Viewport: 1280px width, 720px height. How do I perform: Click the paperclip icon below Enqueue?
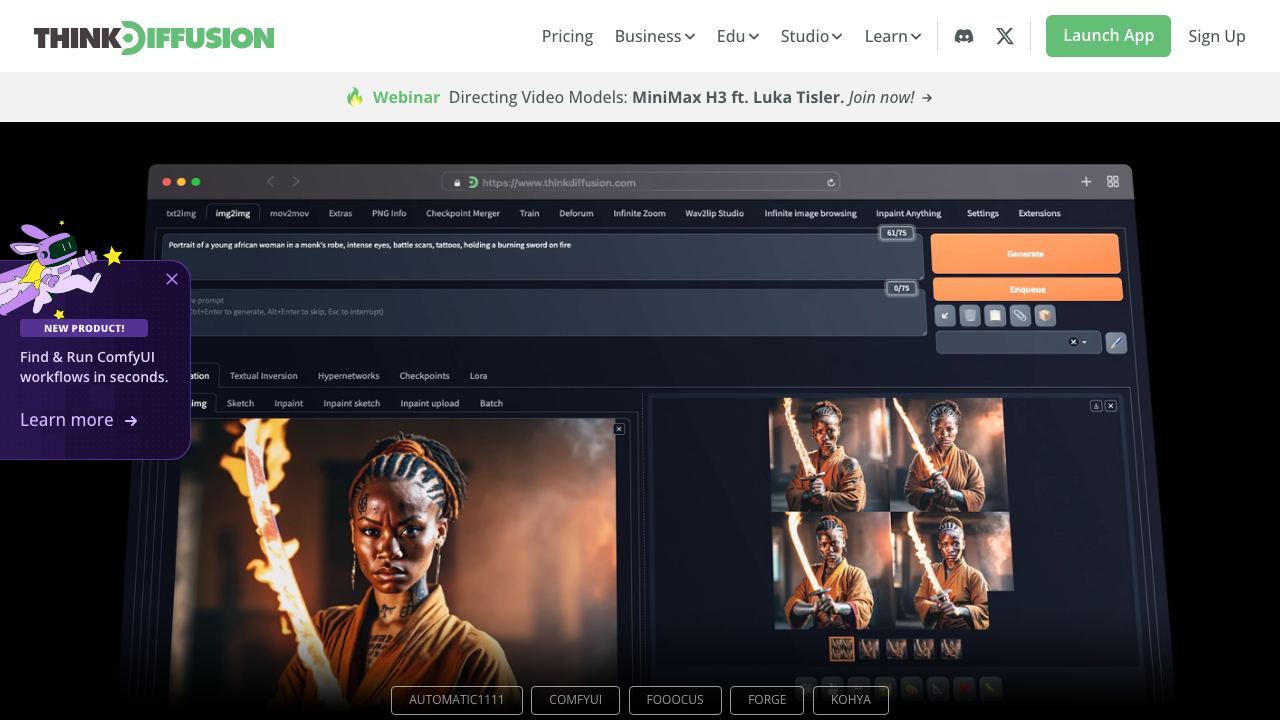point(1020,316)
